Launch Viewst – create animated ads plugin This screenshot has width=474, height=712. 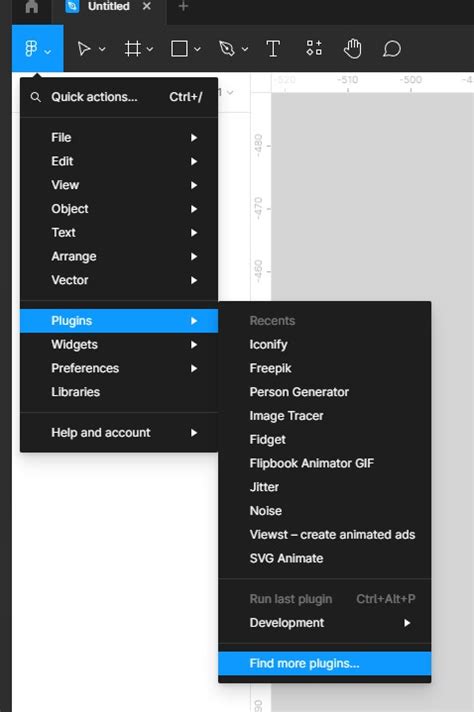[325, 534]
